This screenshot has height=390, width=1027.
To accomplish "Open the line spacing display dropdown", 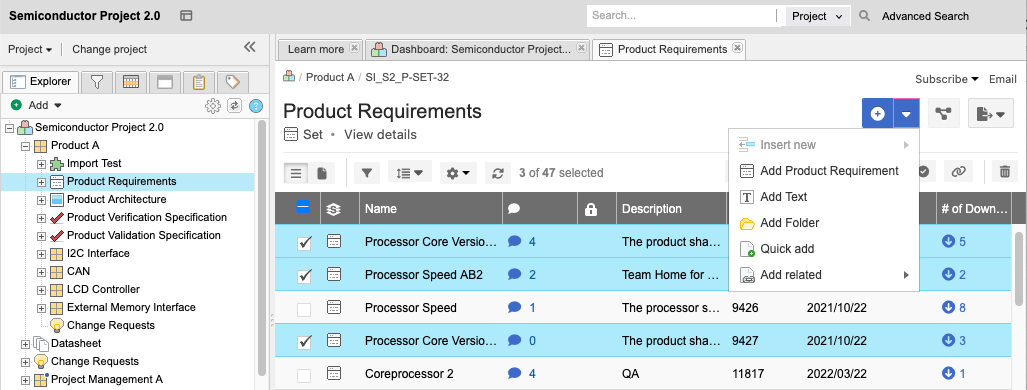I will point(410,173).
